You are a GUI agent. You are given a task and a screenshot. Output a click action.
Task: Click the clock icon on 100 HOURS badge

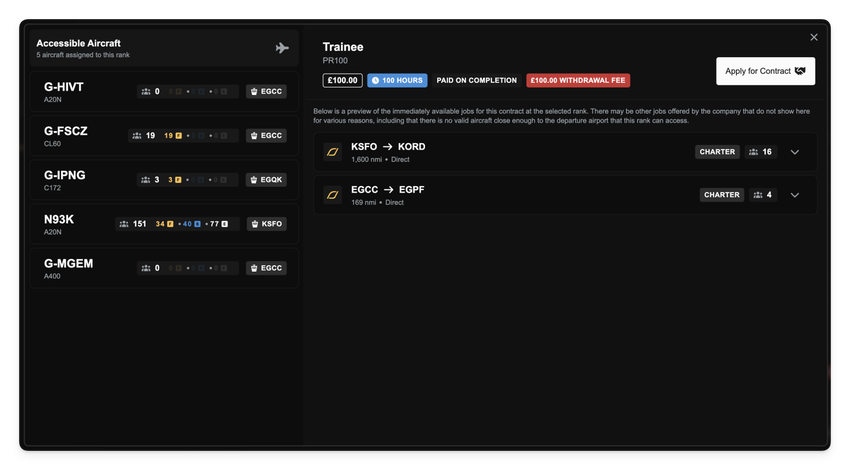coord(375,80)
